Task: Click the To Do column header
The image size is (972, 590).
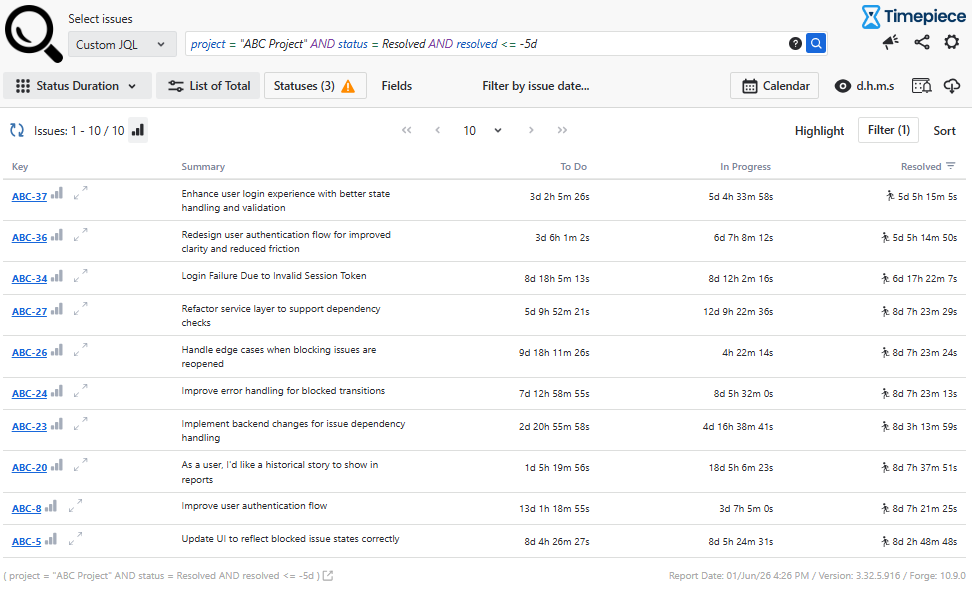Action: point(573,167)
